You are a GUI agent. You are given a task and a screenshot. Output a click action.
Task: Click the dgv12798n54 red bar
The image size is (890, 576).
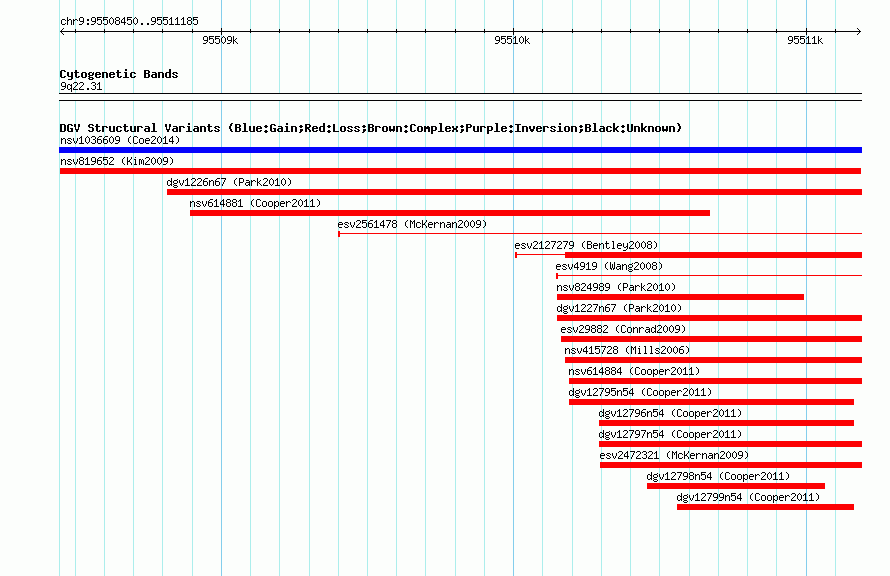click(736, 486)
